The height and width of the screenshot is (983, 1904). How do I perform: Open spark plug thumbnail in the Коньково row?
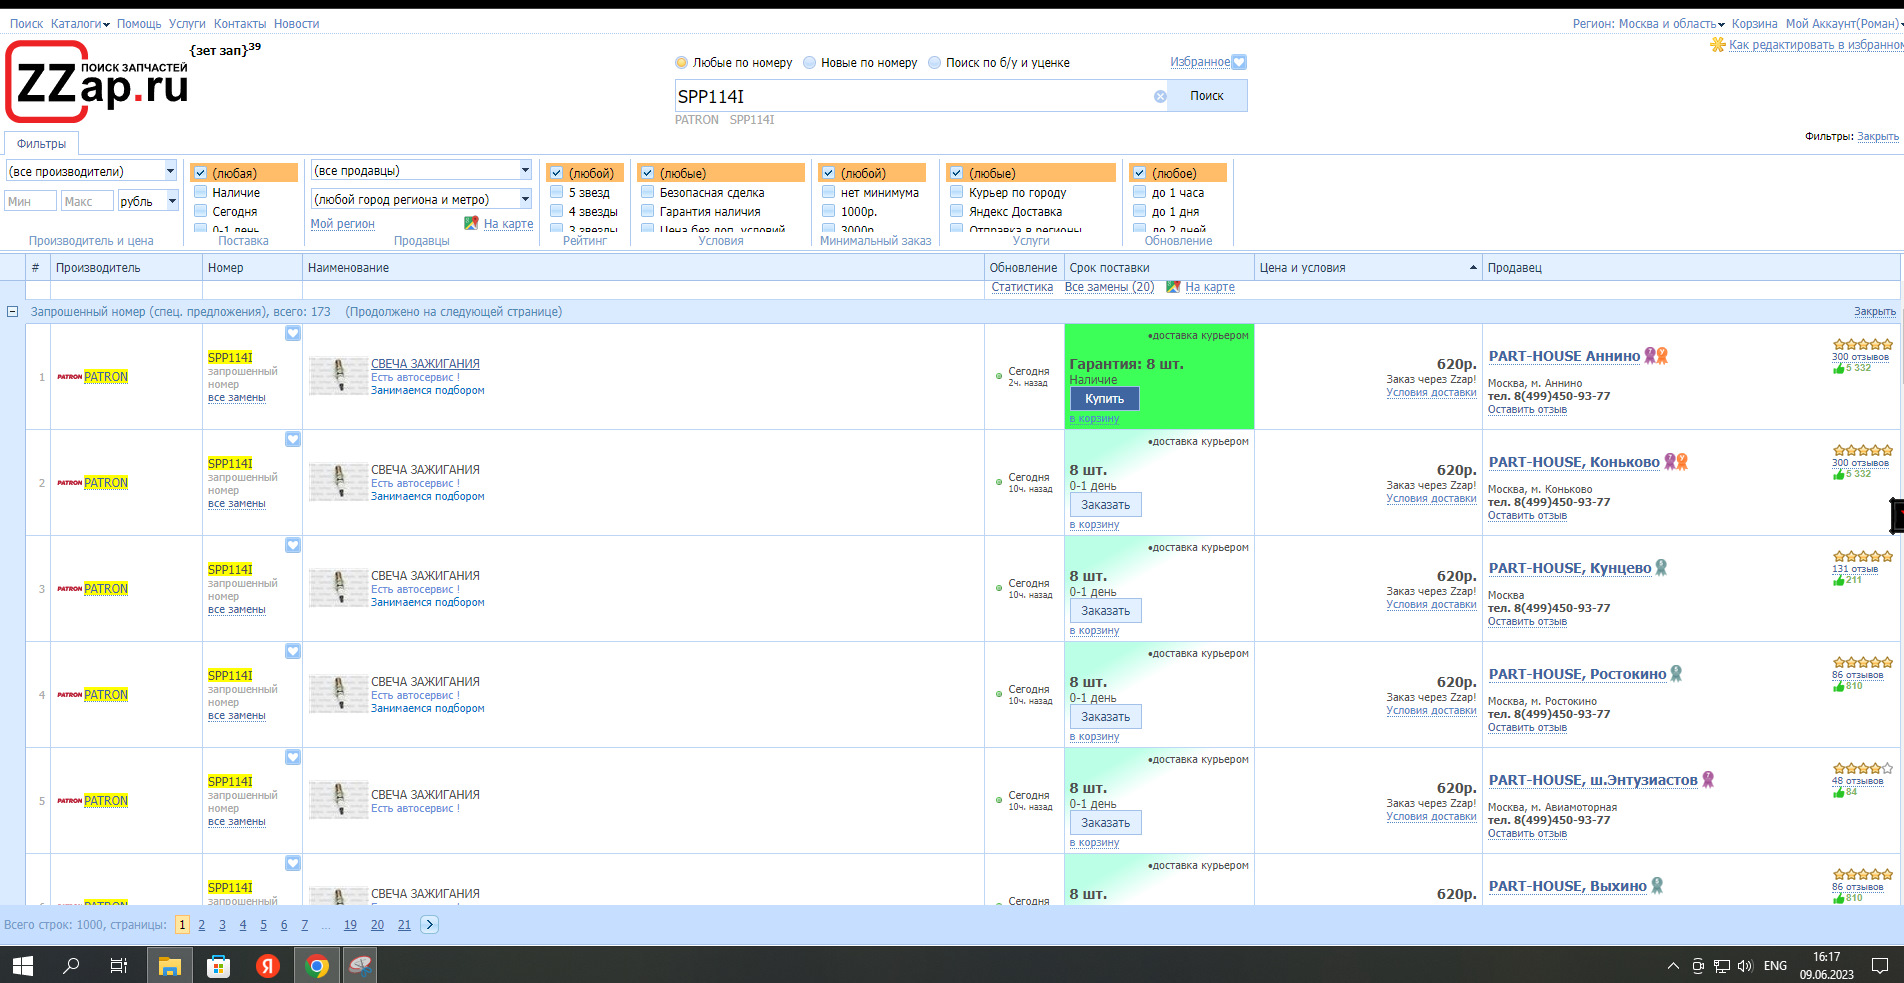(x=338, y=482)
